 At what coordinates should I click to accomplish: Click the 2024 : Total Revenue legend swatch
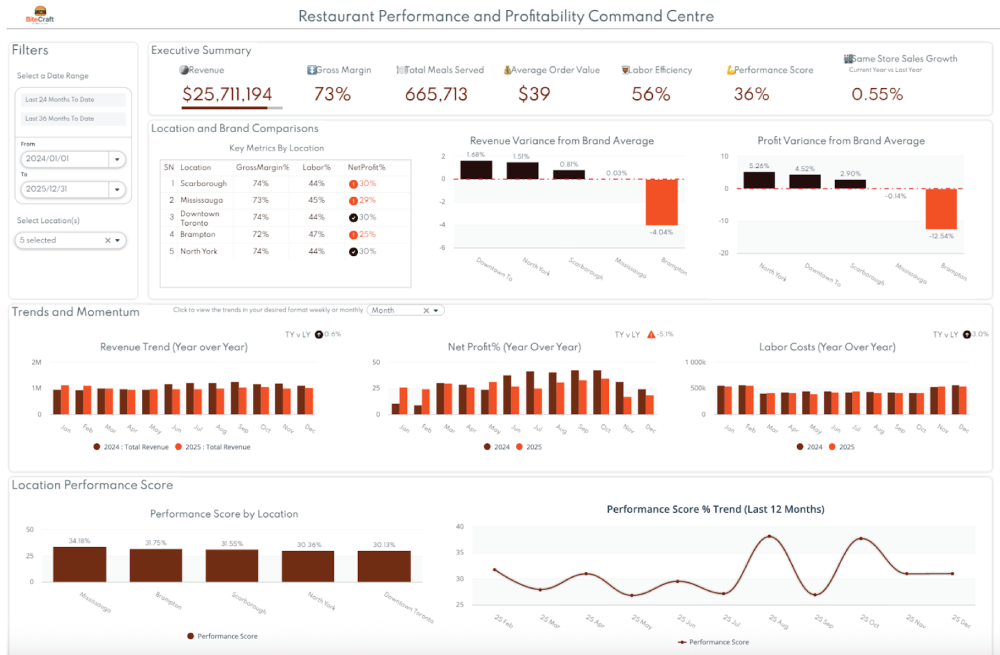(x=96, y=447)
